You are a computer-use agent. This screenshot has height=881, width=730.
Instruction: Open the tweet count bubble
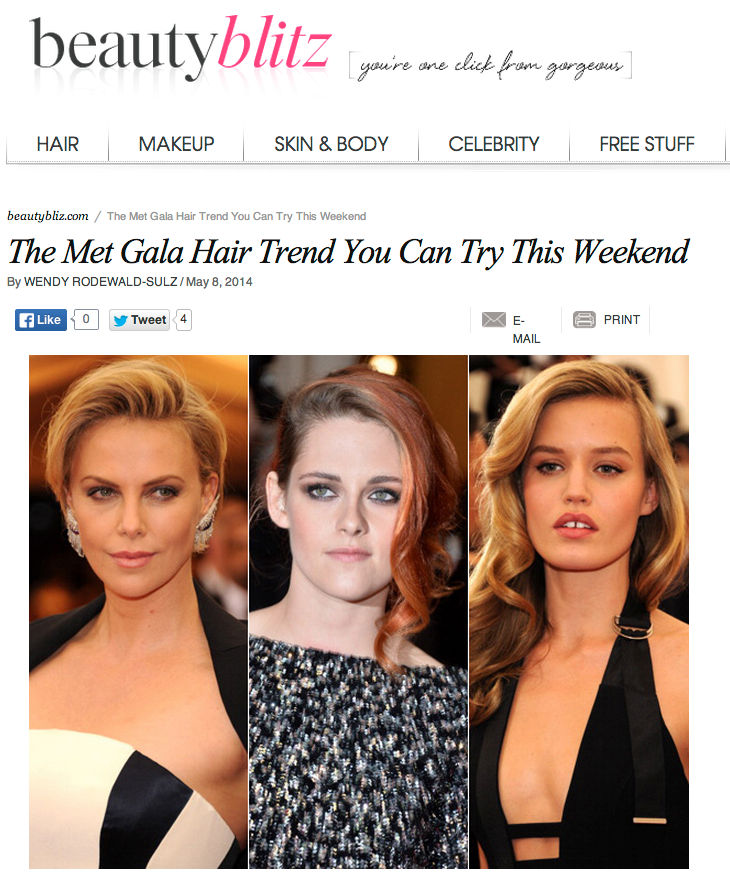pyautogui.click(x=183, y=319)
